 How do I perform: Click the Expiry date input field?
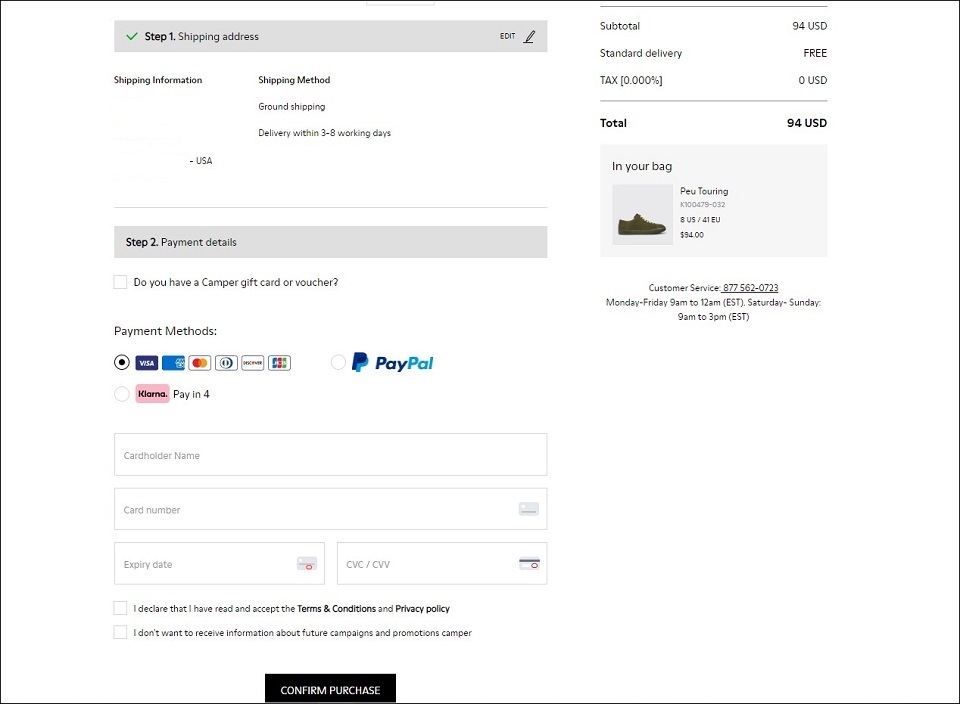(x=219, y=564)
